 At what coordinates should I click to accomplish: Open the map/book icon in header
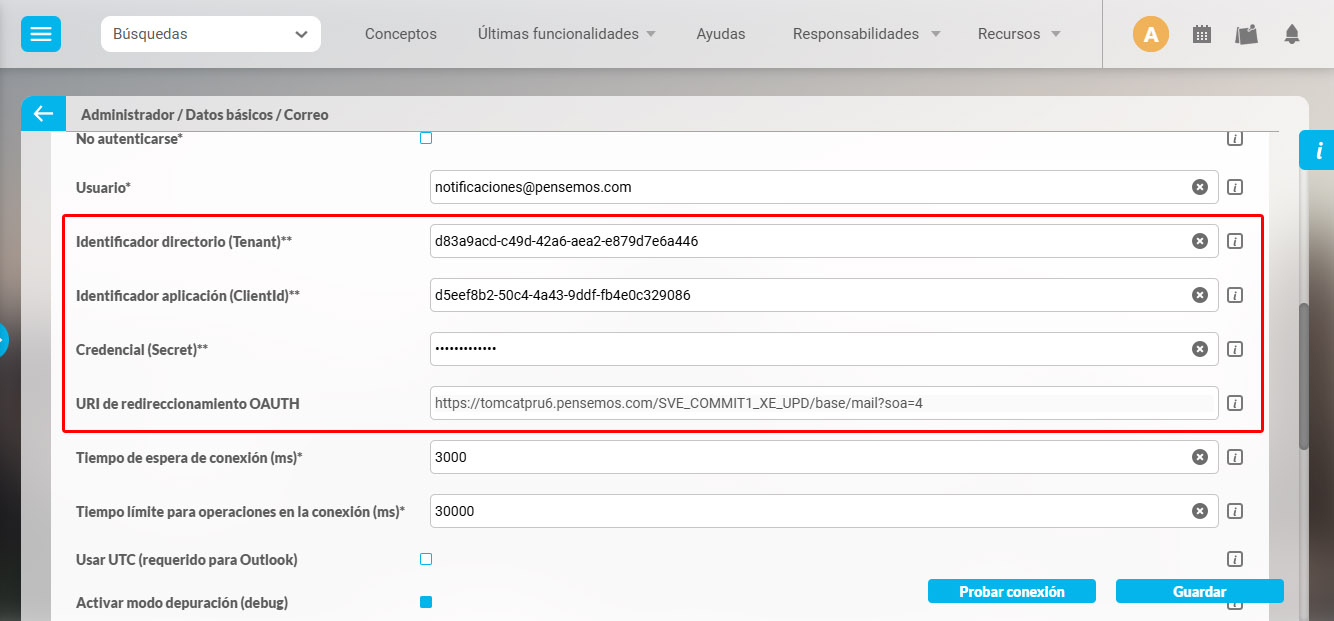pyautogui.click(x=1246, y=35)
